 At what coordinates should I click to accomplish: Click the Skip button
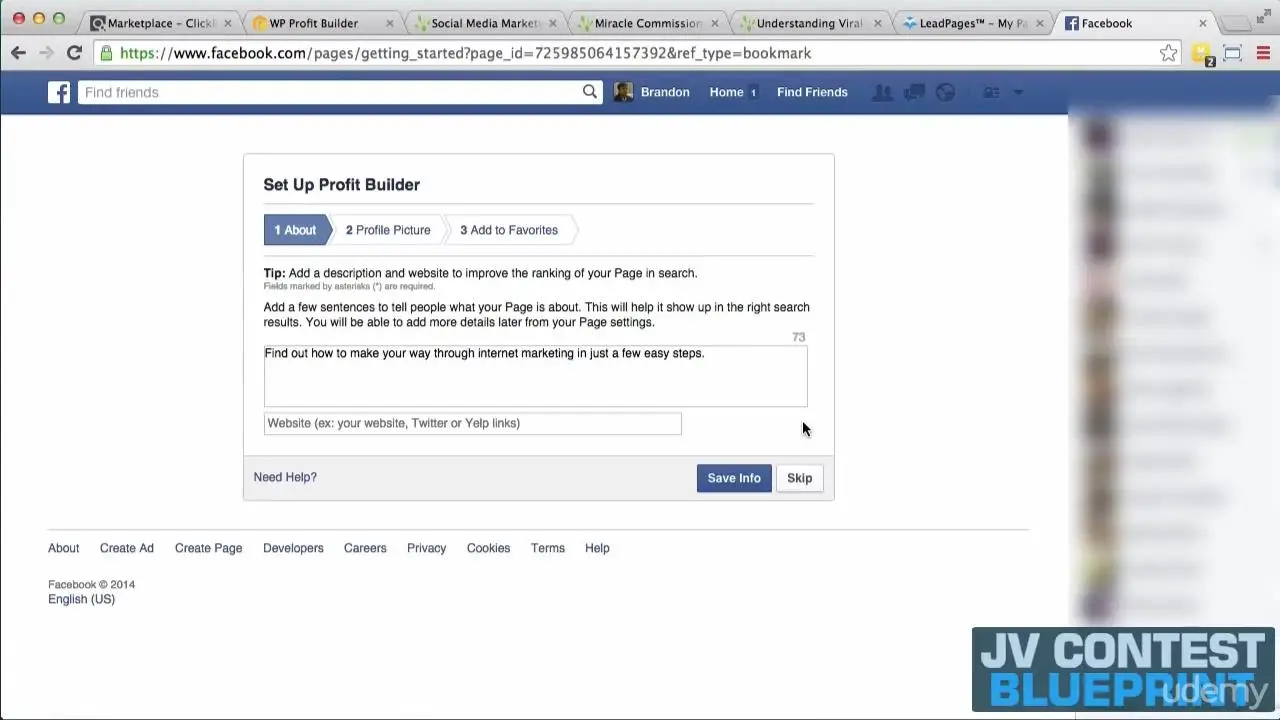[x=799, y=478]
